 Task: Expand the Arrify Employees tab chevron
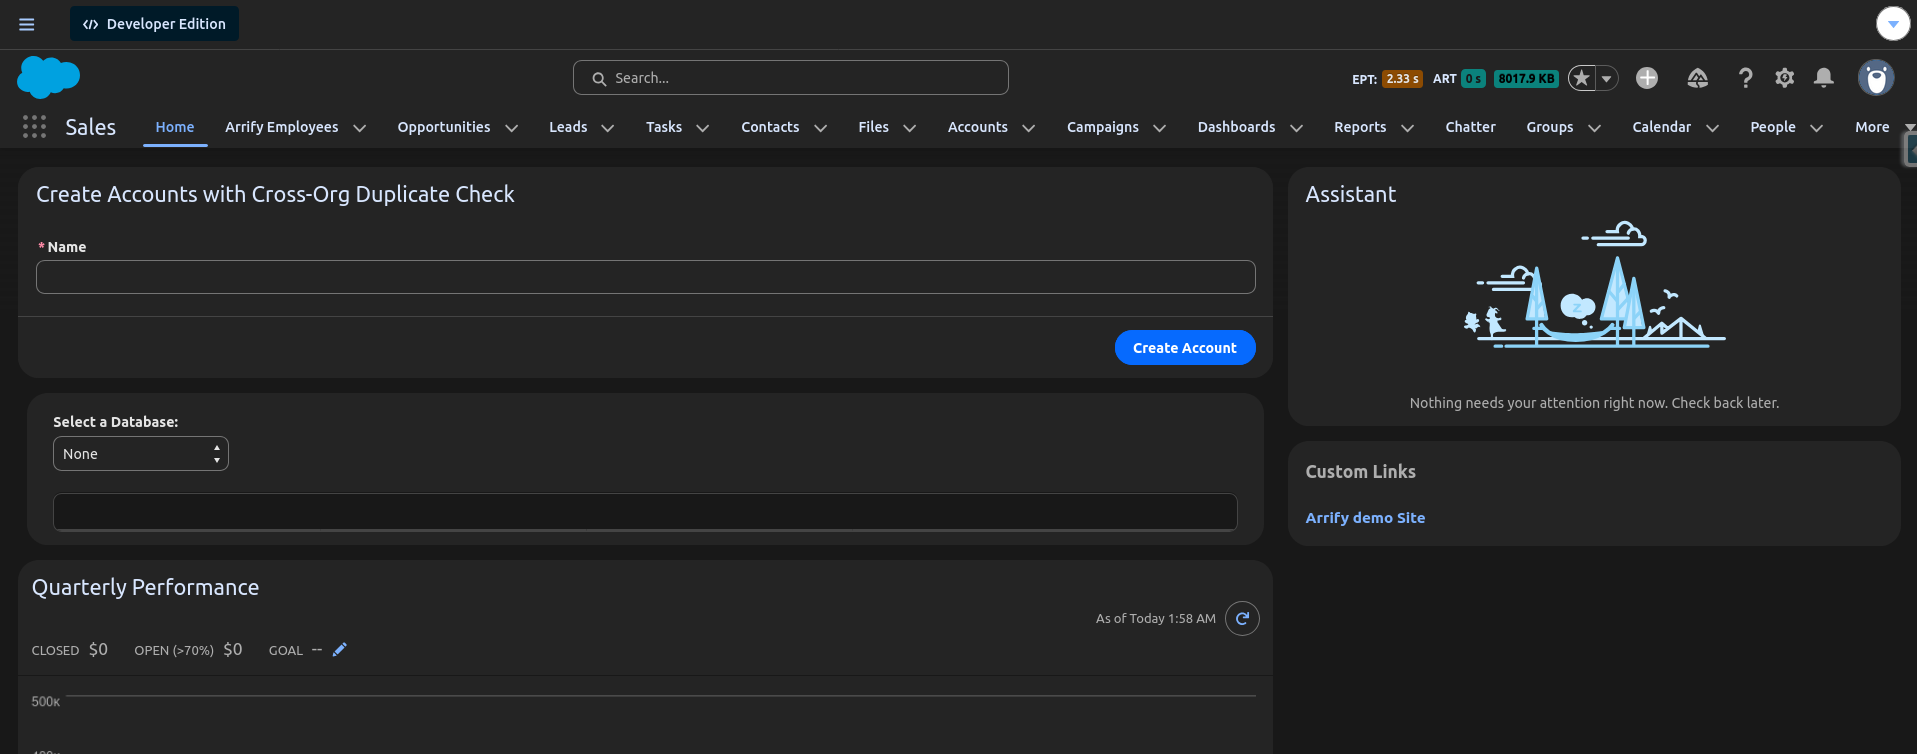(360, 128)
